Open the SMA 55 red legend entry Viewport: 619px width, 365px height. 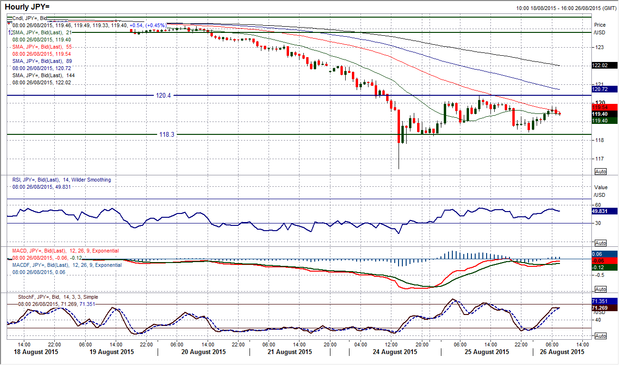[42, 47]
